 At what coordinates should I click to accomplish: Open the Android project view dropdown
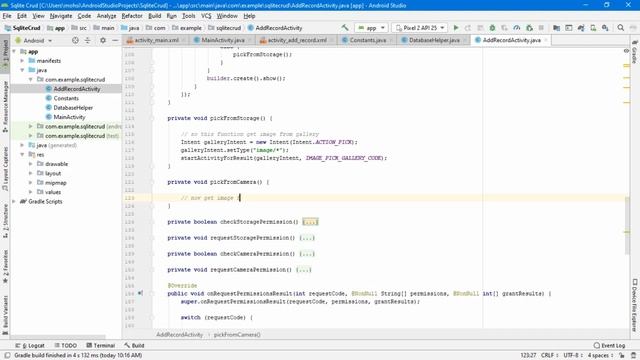(x=34, y=40)
